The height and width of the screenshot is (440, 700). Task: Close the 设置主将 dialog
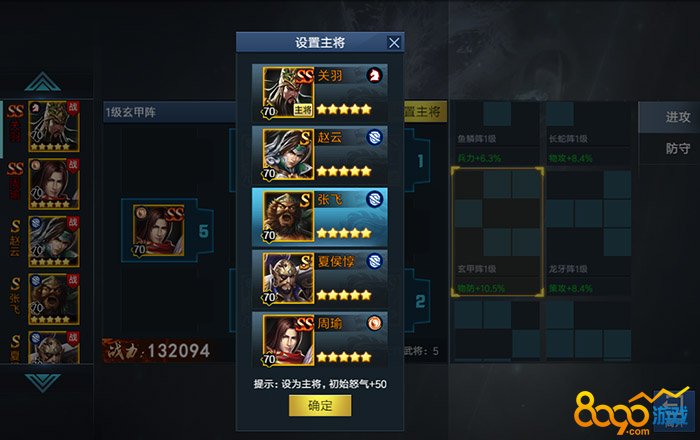394,43
